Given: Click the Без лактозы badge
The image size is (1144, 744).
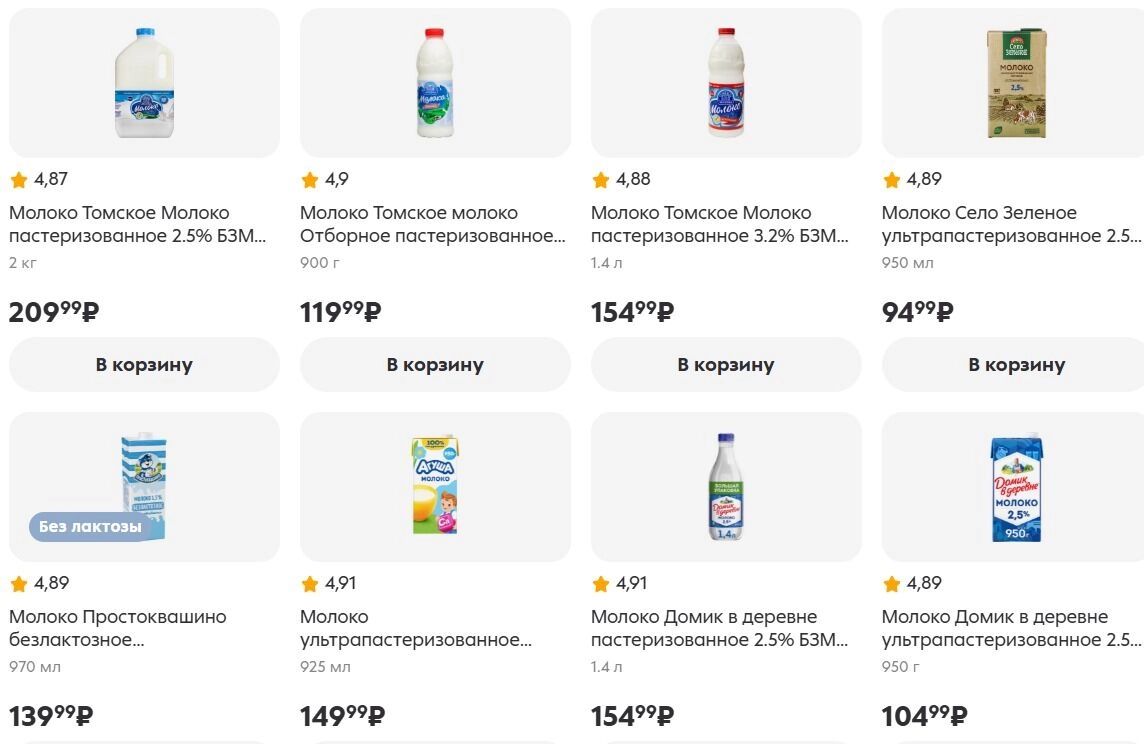Looking at the screenshot, I should [90, 526].
